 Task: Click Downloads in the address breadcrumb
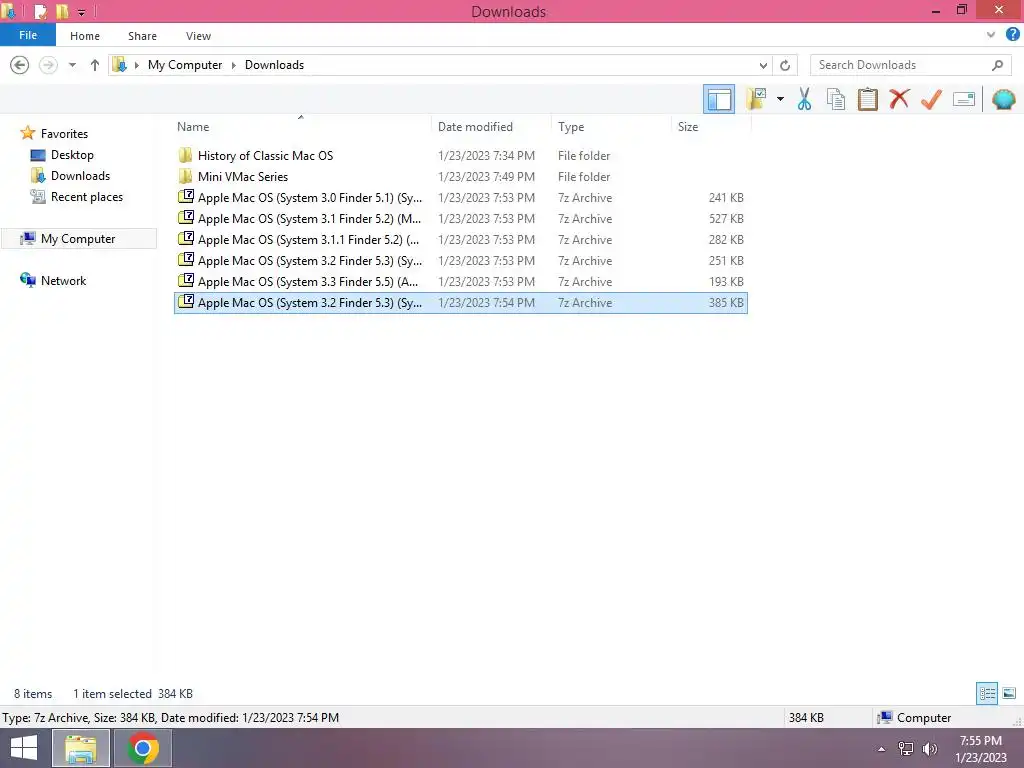[274, 65]
